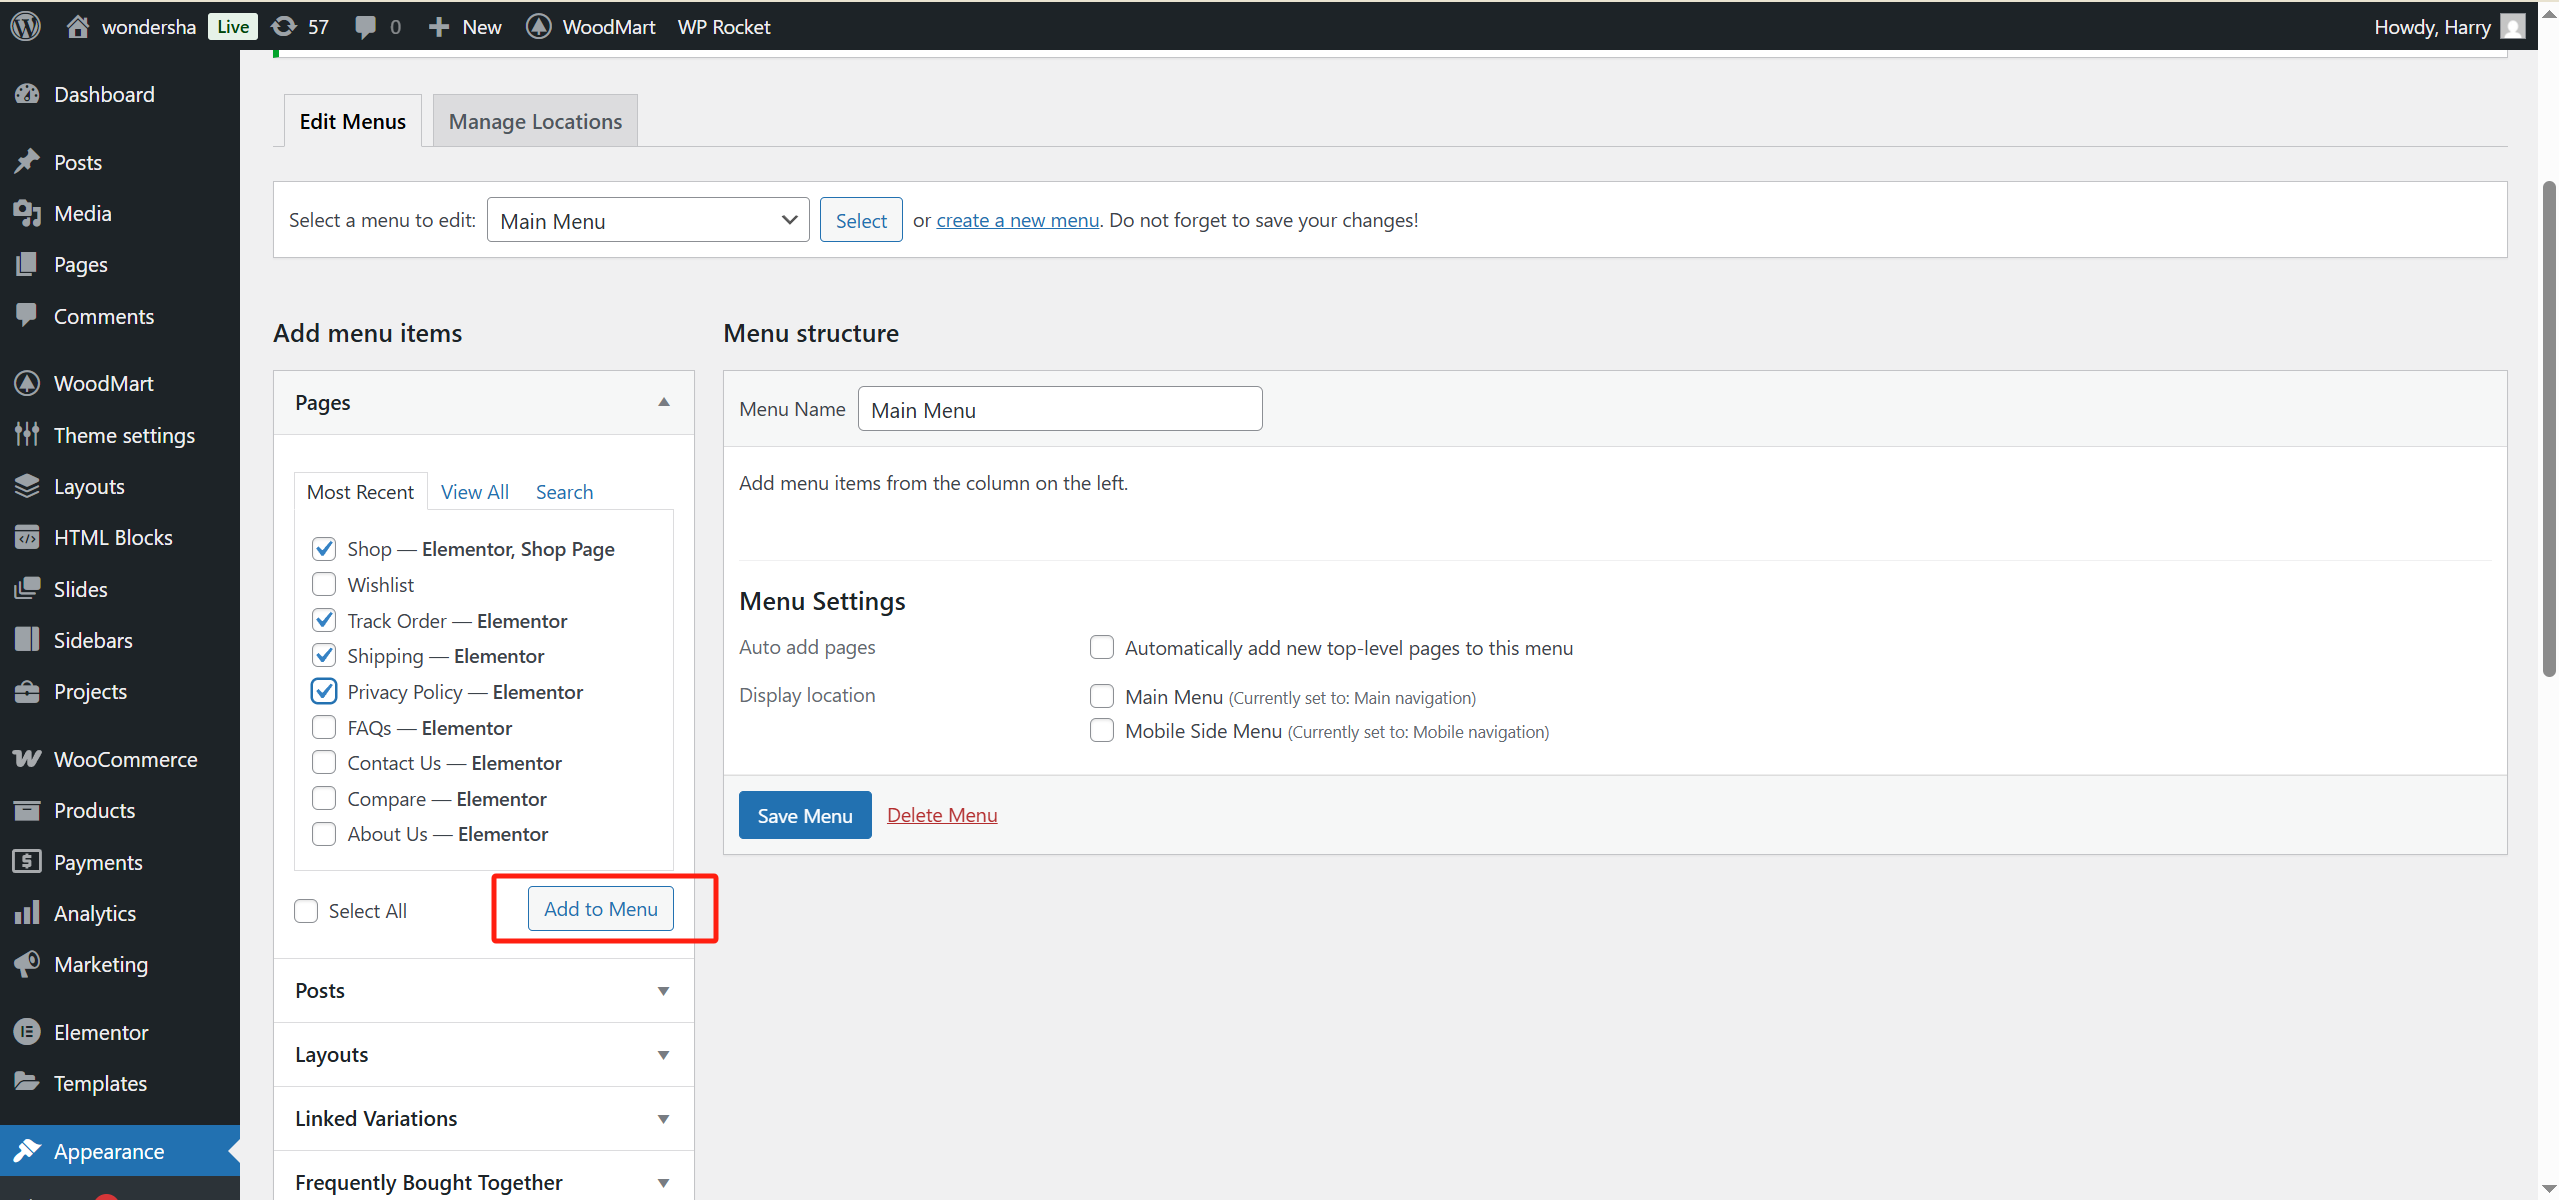The image size is (2559, 1200).
Task: Uncheck the Privacy Policy page checkbox
Action: click(x=324, y=691)
